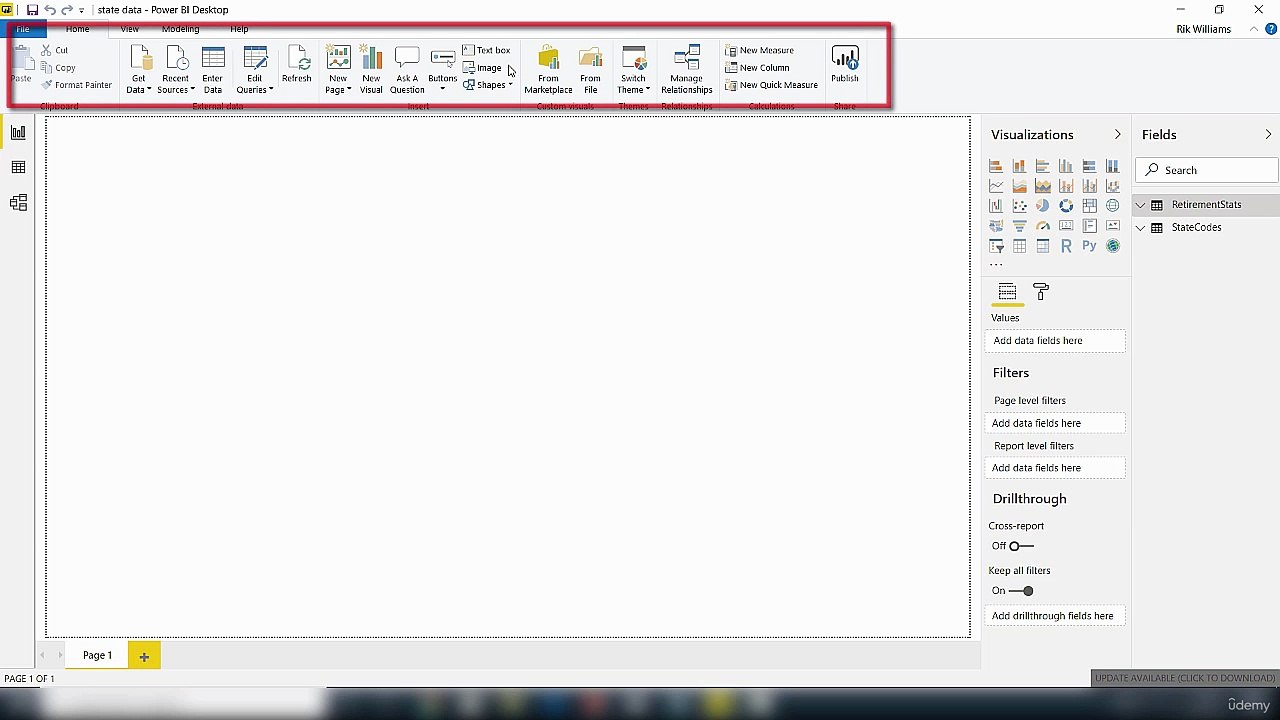Select the Area chart visual
The height and width of the screenshot is (720, 1280).
click(x=1019, y=186)
